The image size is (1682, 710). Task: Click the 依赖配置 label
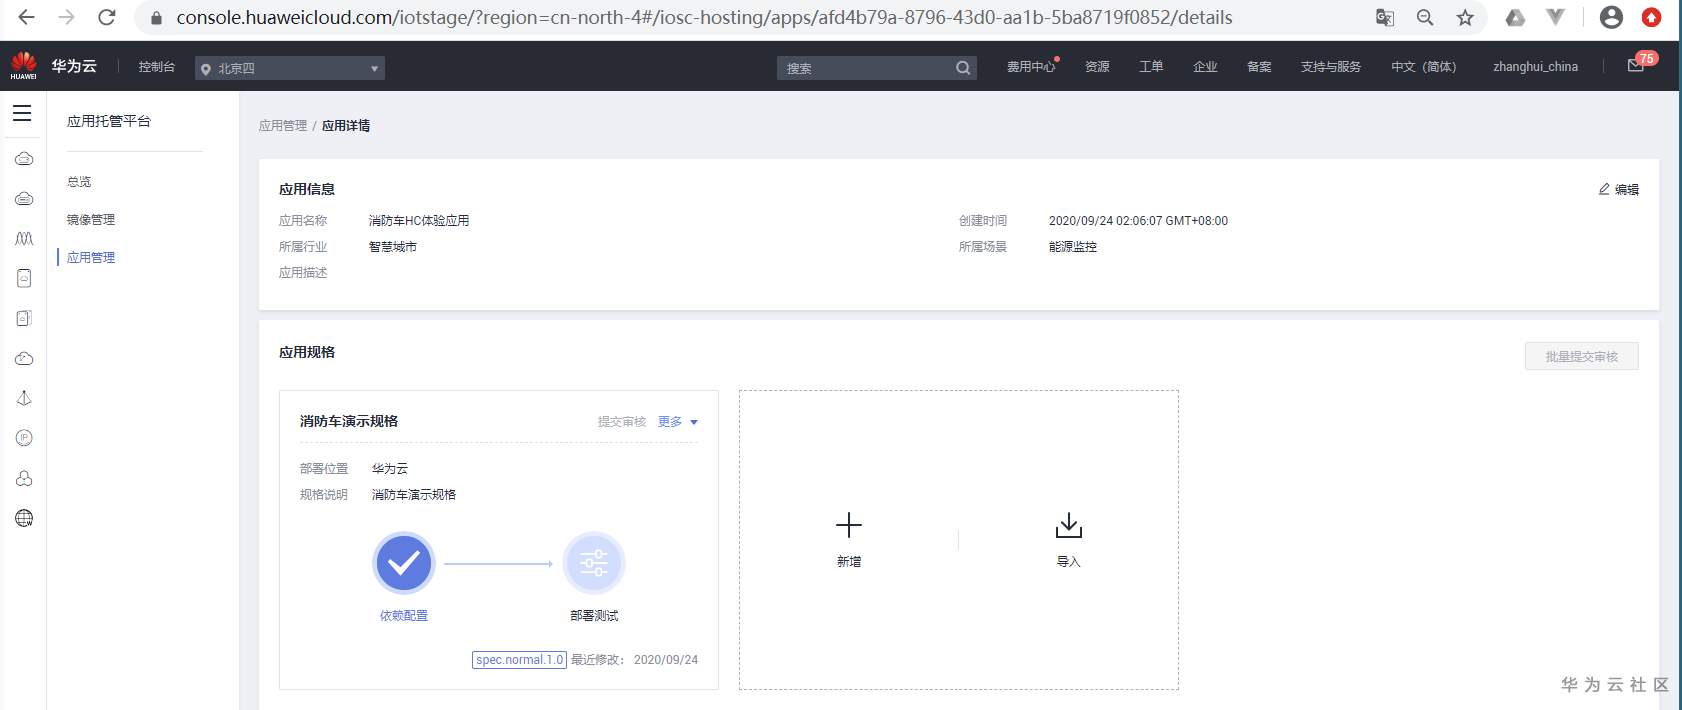click(x=403, y=616)
